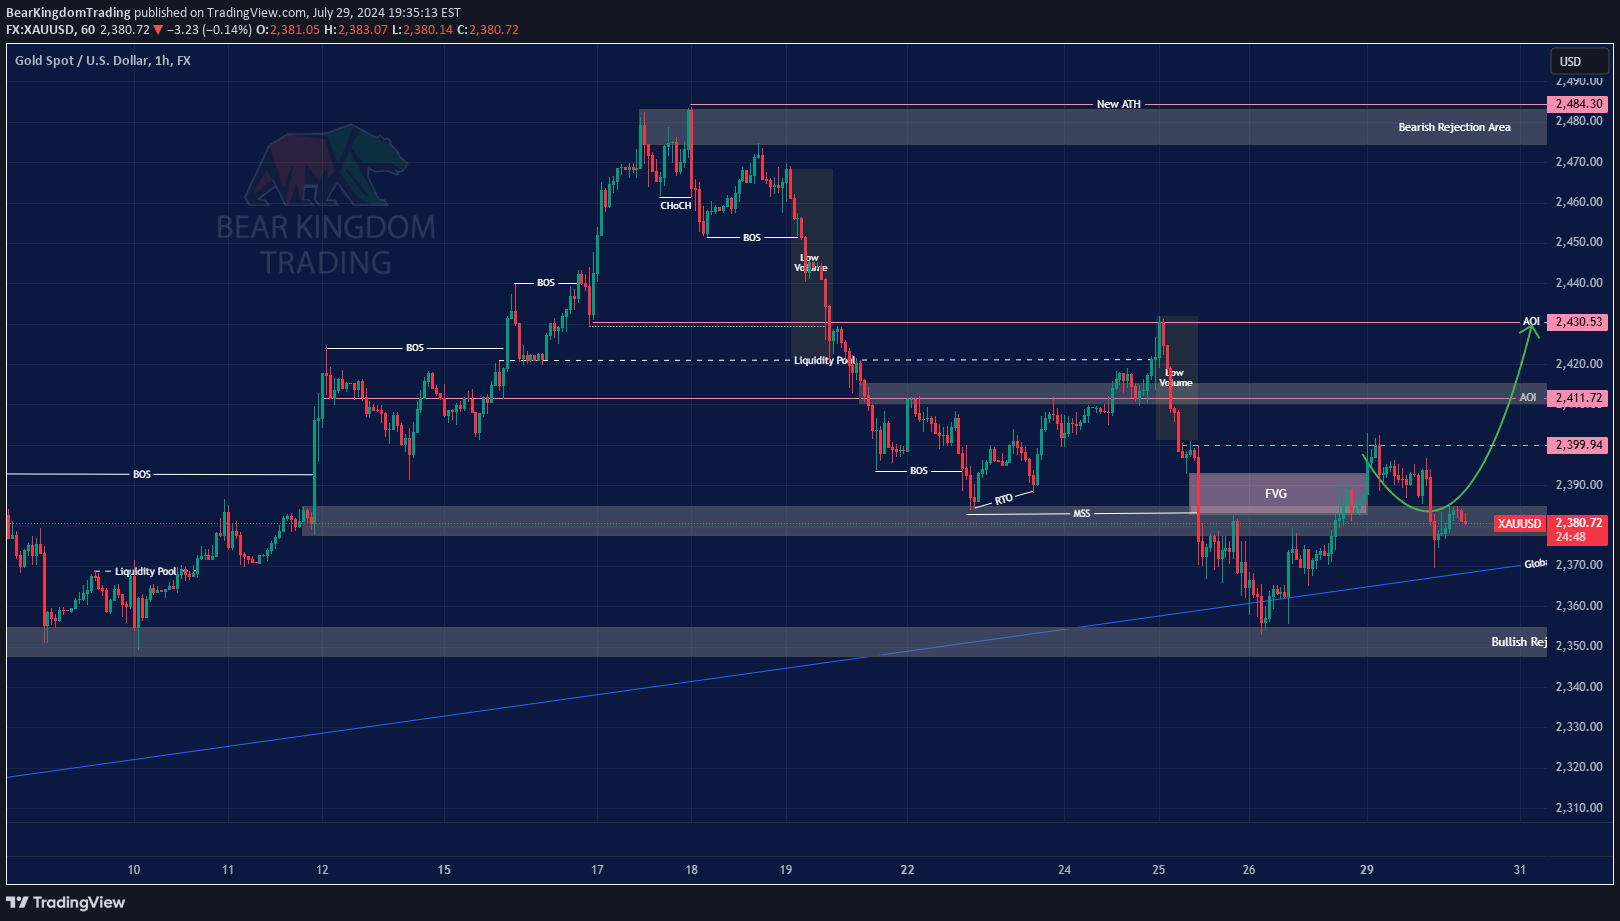Click the 2,350.00 price axis value
The height and width of the screenshot is (921, 1620).
coord(1579,646)
